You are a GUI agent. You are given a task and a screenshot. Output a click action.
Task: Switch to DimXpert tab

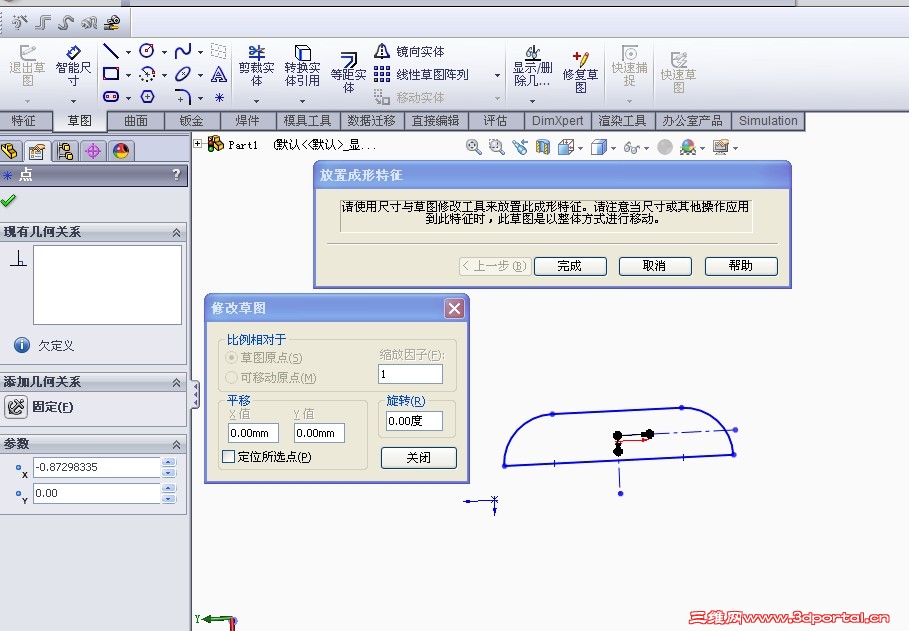557,121
